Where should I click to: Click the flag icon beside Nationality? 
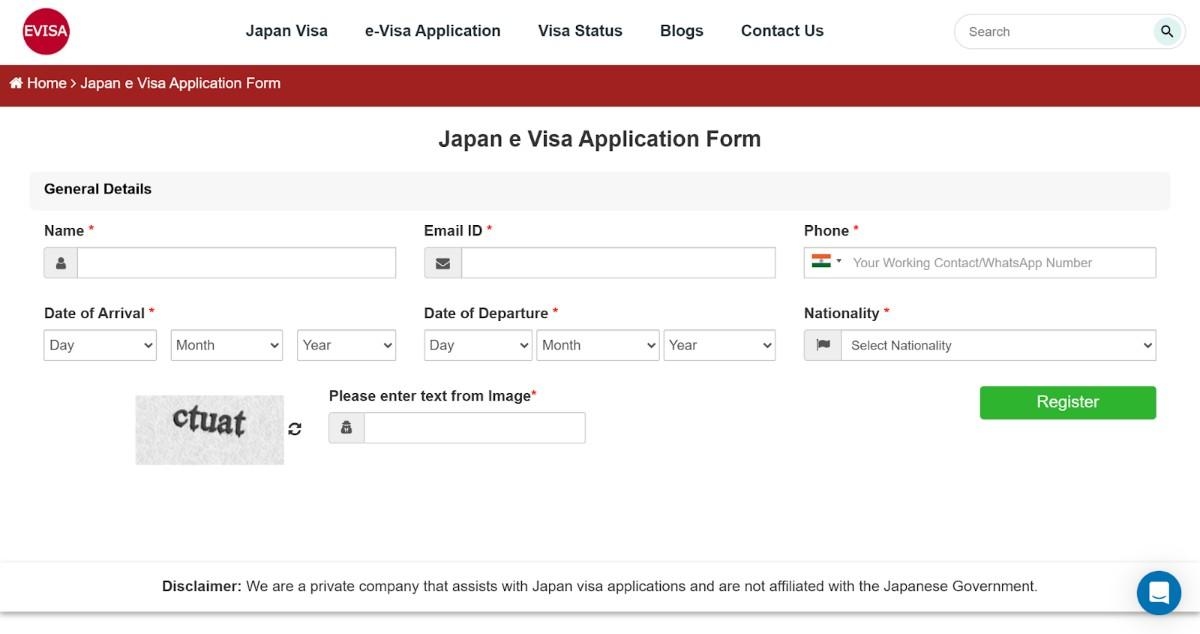click(823, 345)
